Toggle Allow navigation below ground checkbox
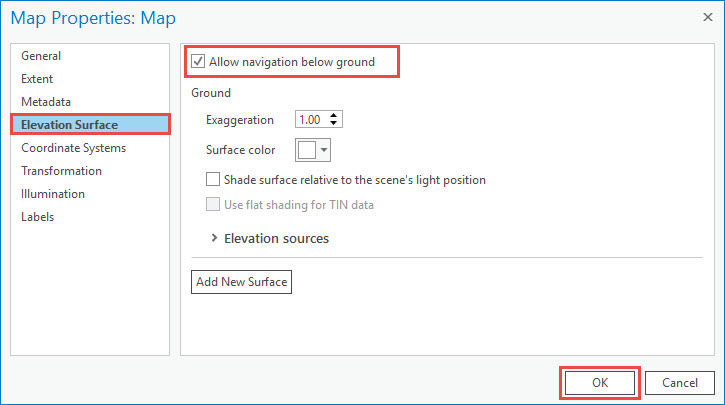This screenshot has height=405, width=725. pyautogui.click(x=198, y=62)
